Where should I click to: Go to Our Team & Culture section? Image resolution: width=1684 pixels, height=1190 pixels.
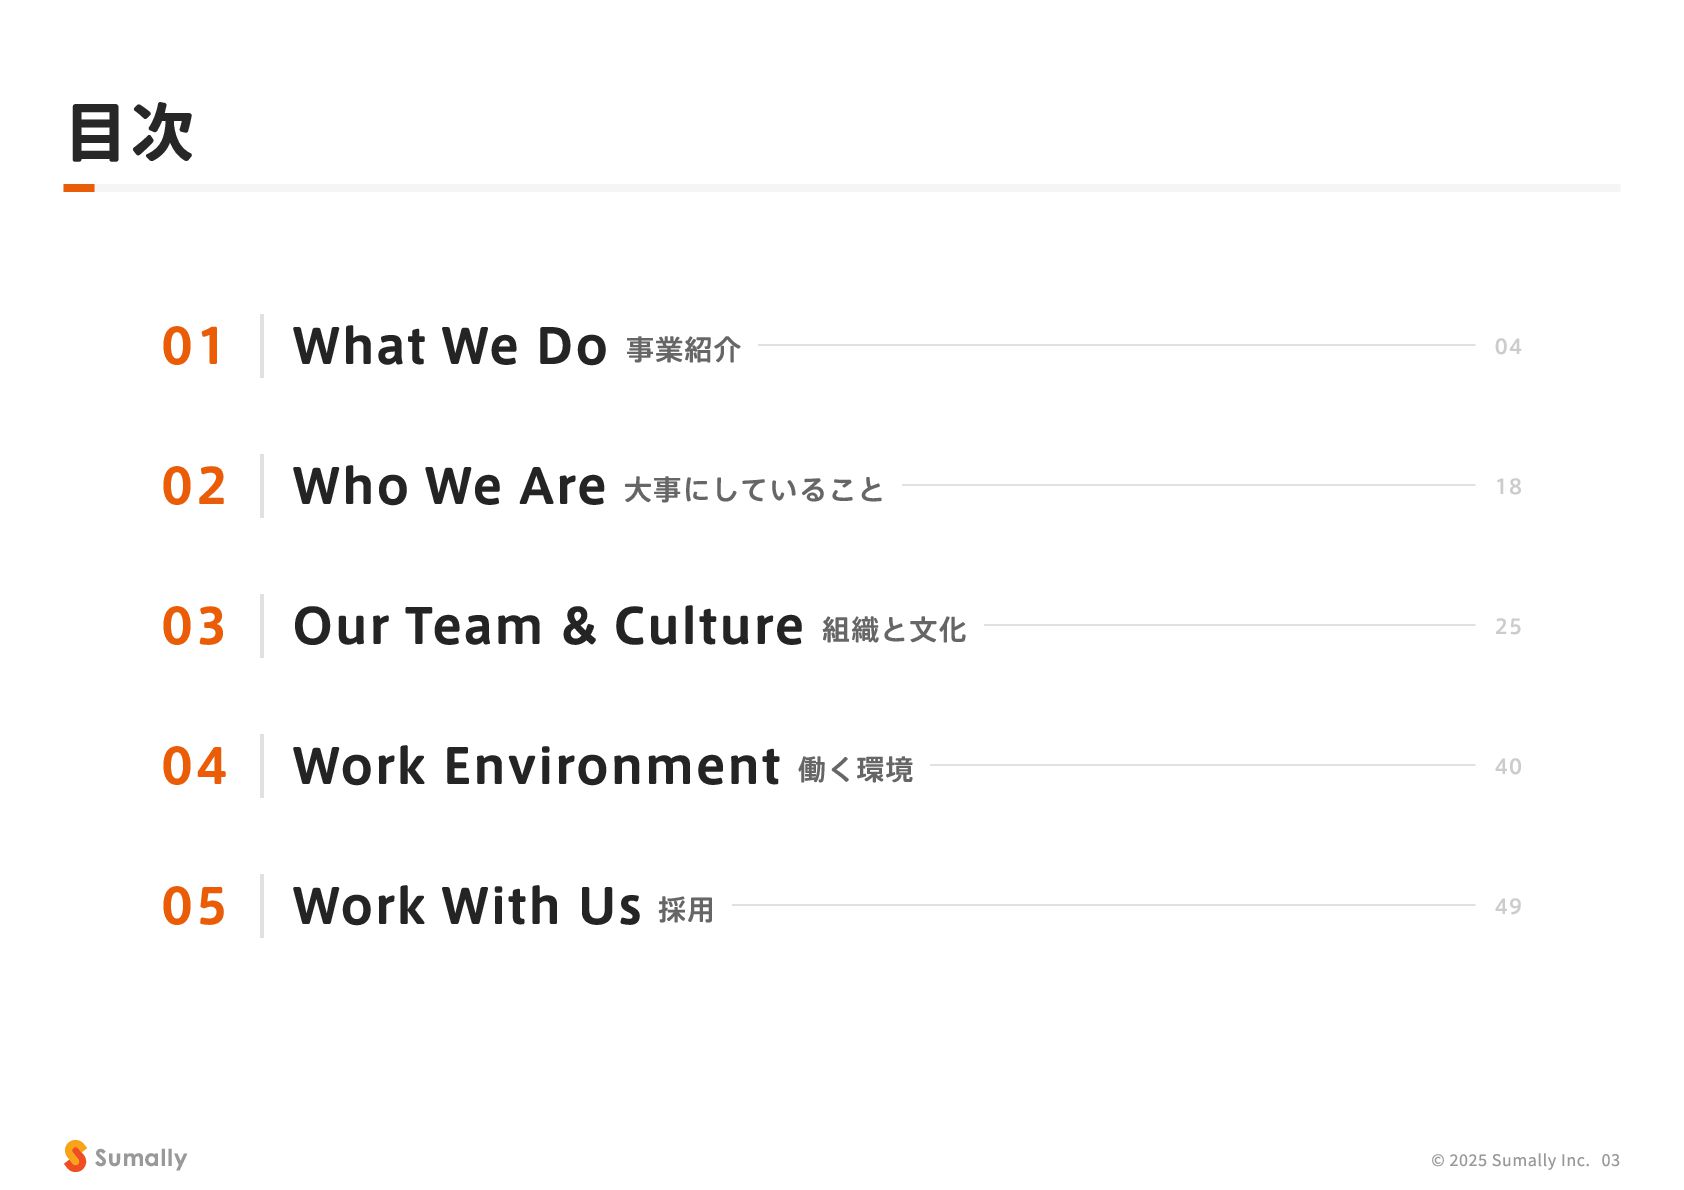pos(548,626)
